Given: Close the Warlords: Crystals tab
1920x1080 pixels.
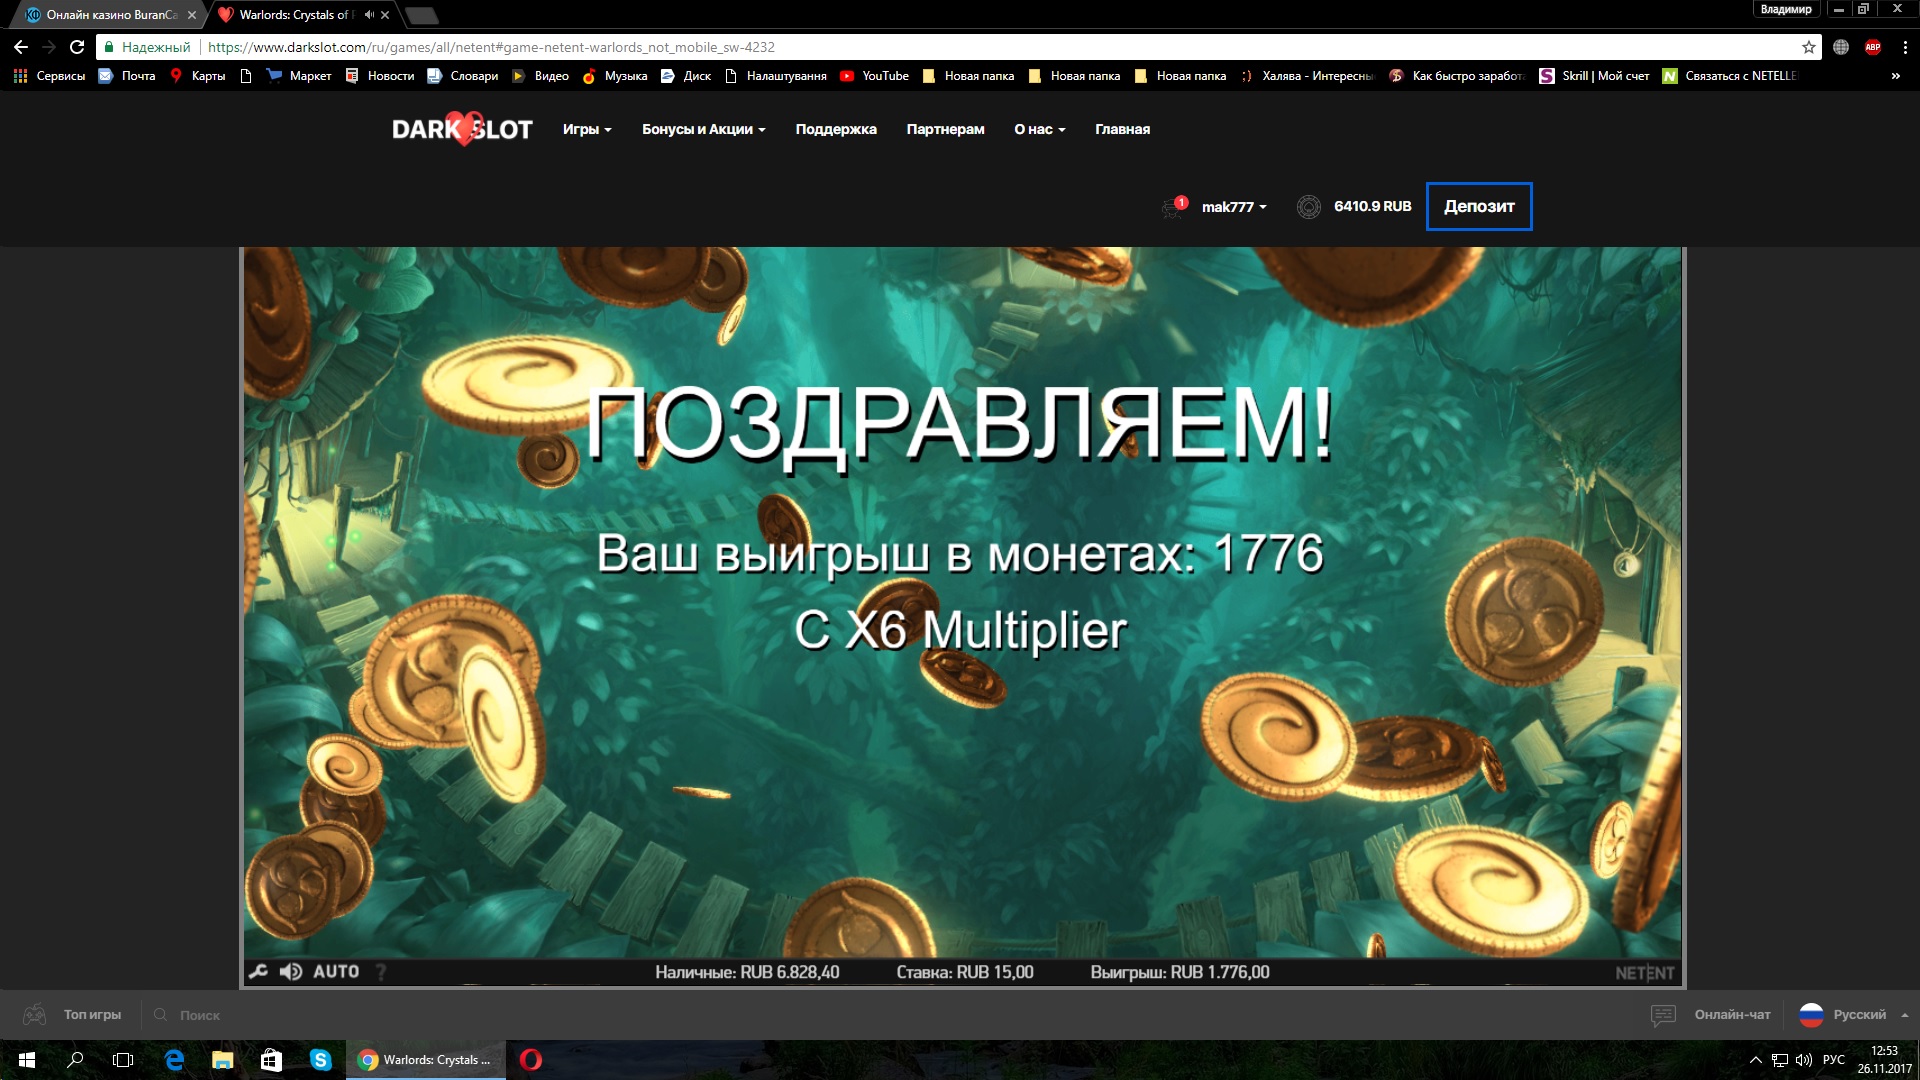Looking at the screenshot, I should point(385,15).
